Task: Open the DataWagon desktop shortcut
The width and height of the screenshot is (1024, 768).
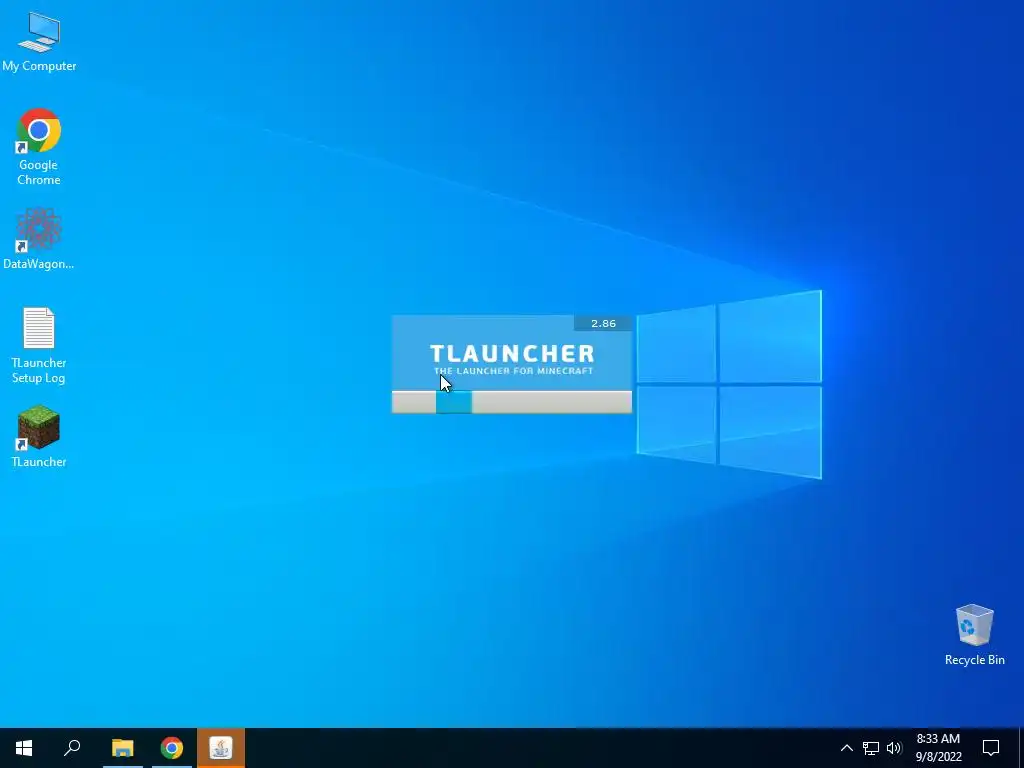Action: pos(39,239)
